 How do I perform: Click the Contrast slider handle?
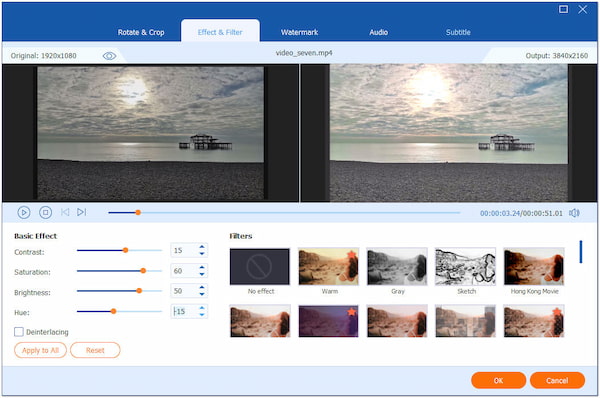[125, 250]
